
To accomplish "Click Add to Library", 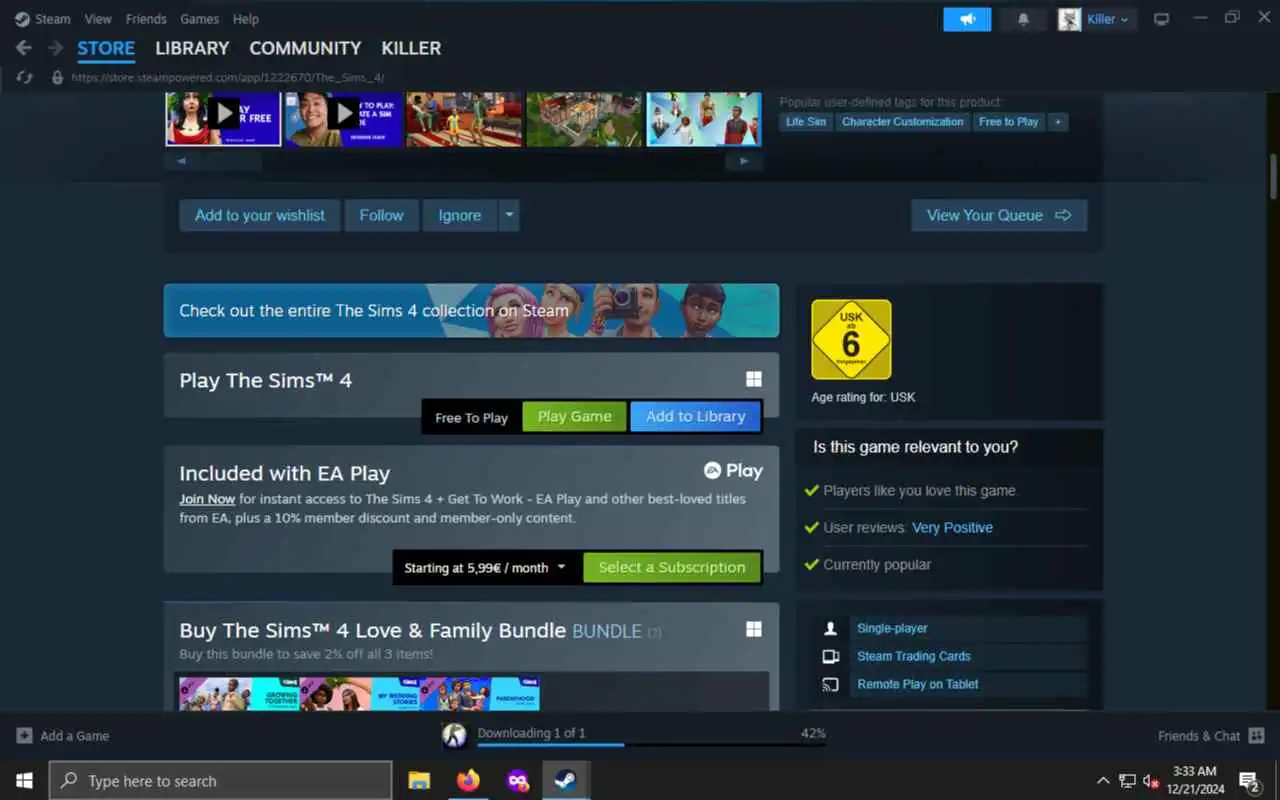I will pyautogui.click(x=695, y=417).
